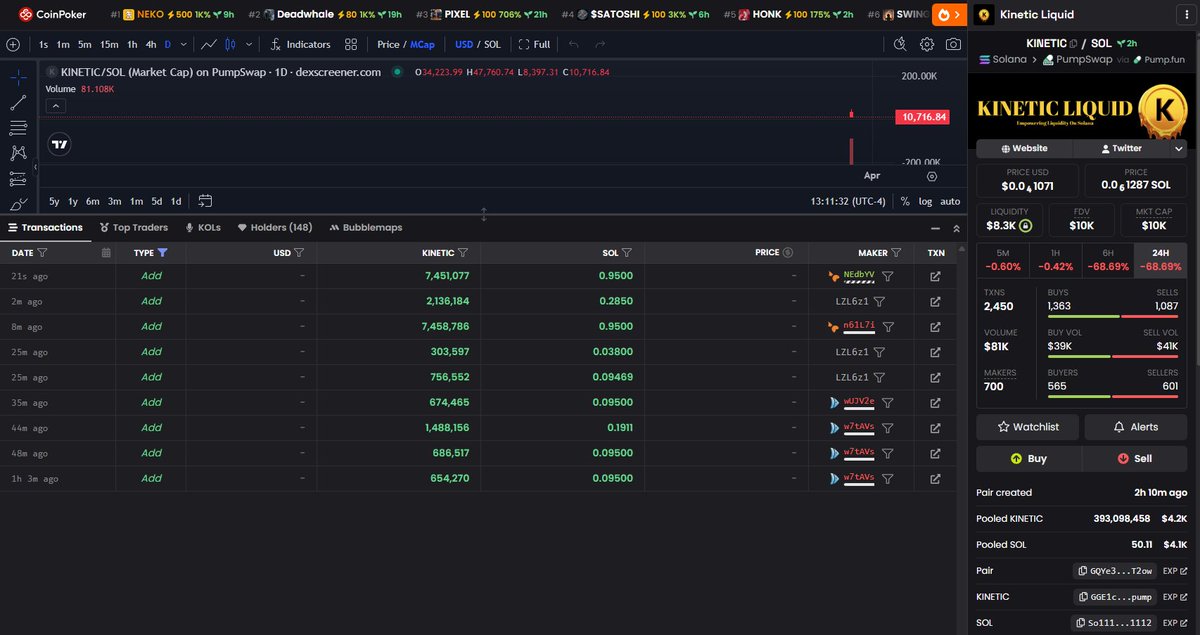The image size is (1200, 635).
Task: Select the Transactions tab
Action: pos(45,228)
